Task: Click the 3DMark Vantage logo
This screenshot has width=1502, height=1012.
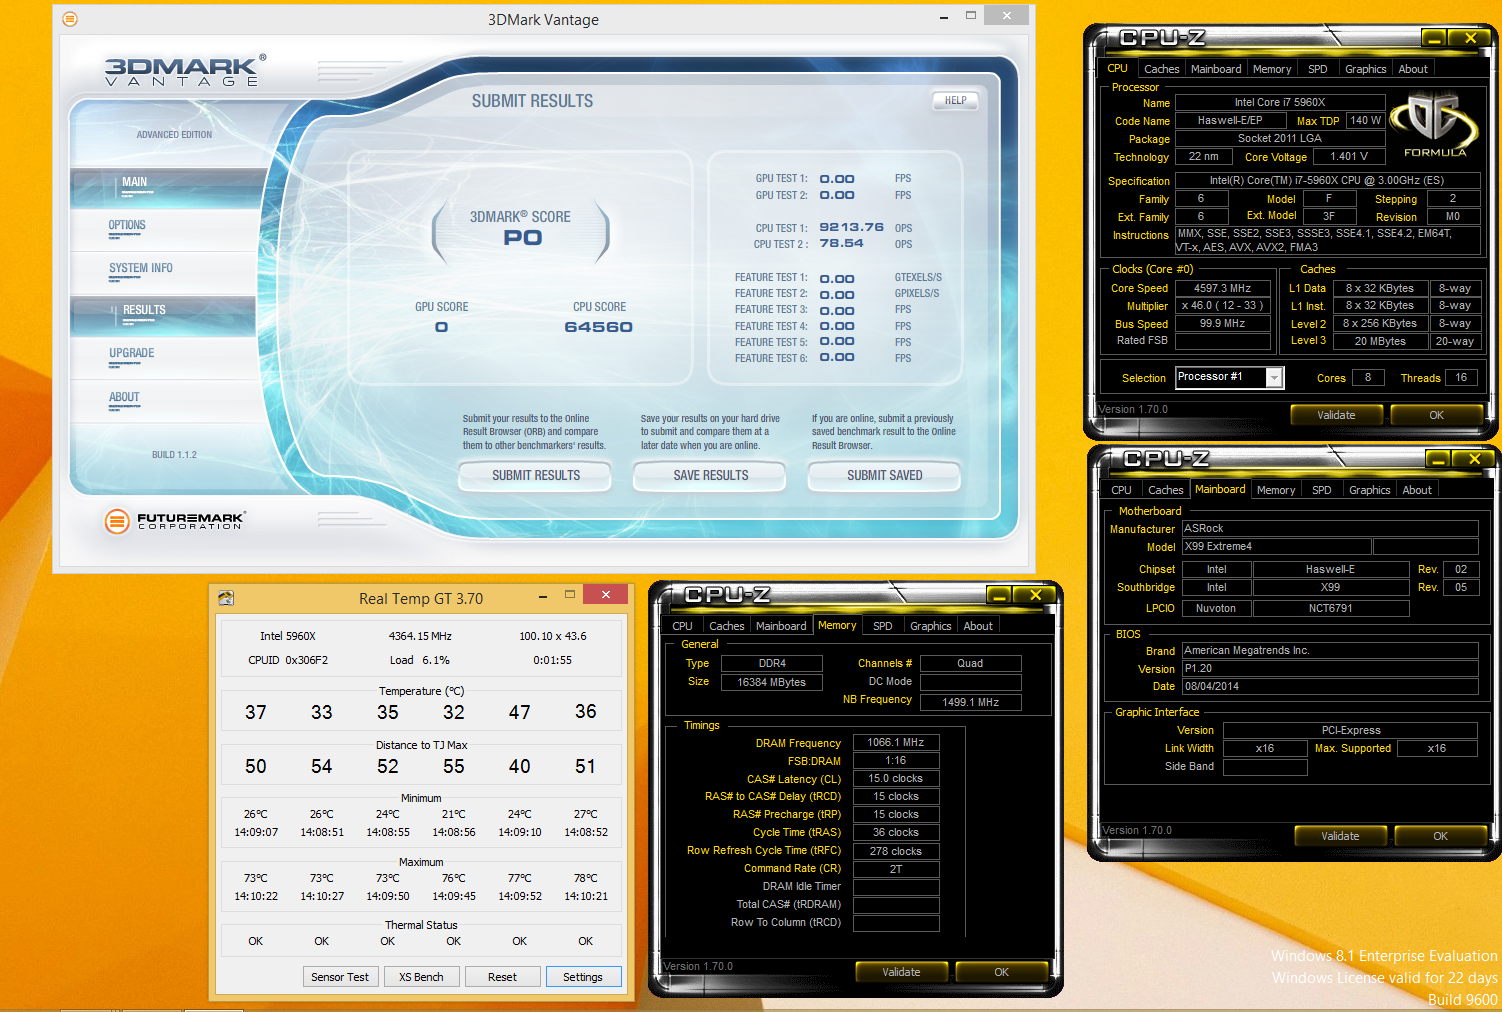Action: [186, 70]
